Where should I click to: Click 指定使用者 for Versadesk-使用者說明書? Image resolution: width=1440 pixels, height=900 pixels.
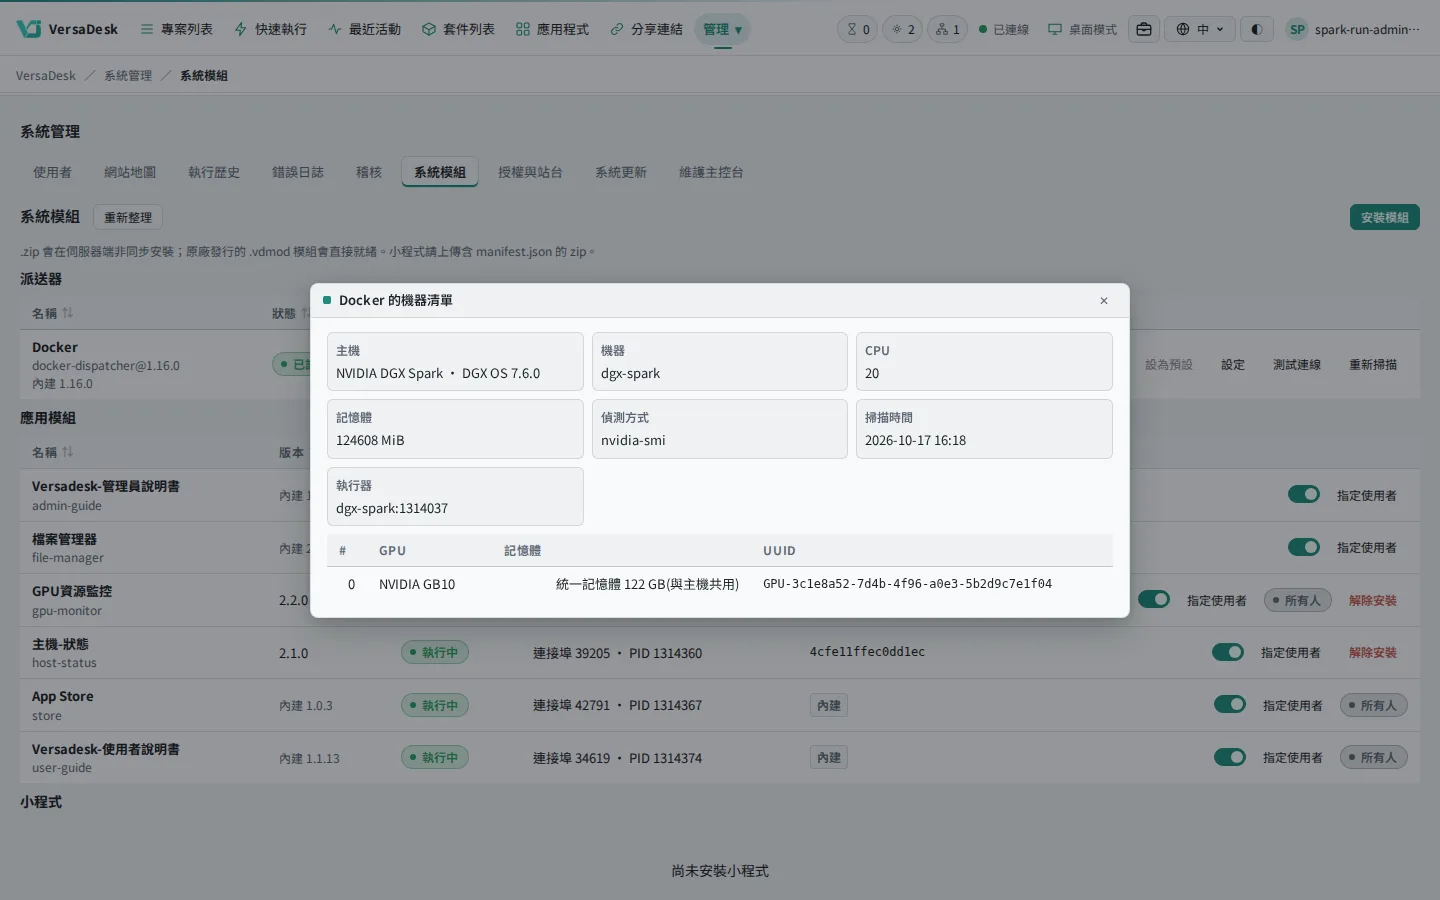(x=1293, y=758)
